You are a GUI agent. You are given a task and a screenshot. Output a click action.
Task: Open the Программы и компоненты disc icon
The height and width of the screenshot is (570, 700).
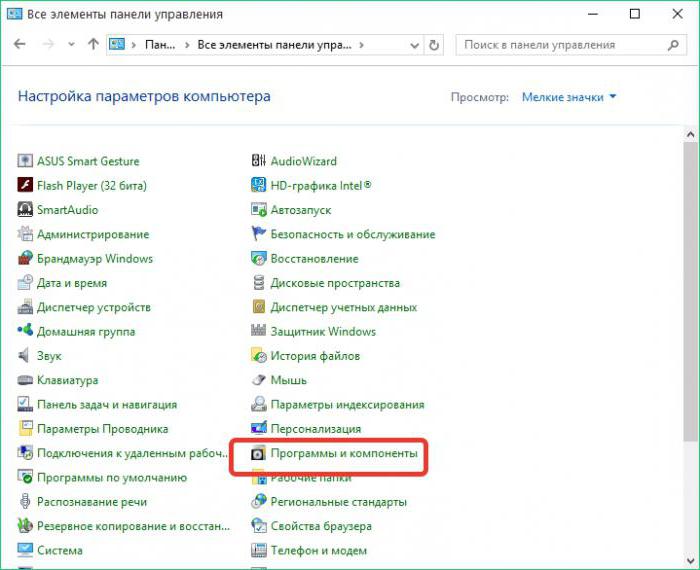[x=258, y=453]
